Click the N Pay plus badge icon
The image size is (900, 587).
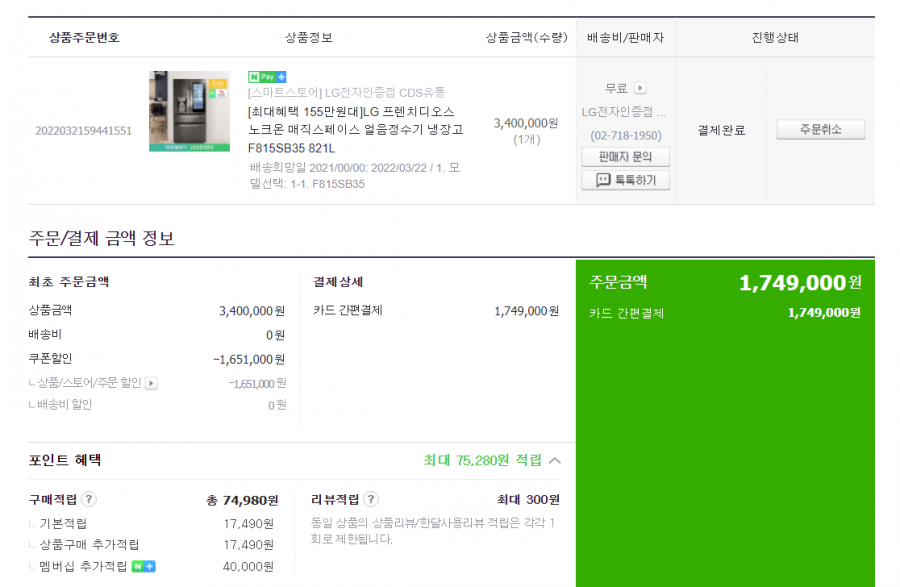coord(267,77)
